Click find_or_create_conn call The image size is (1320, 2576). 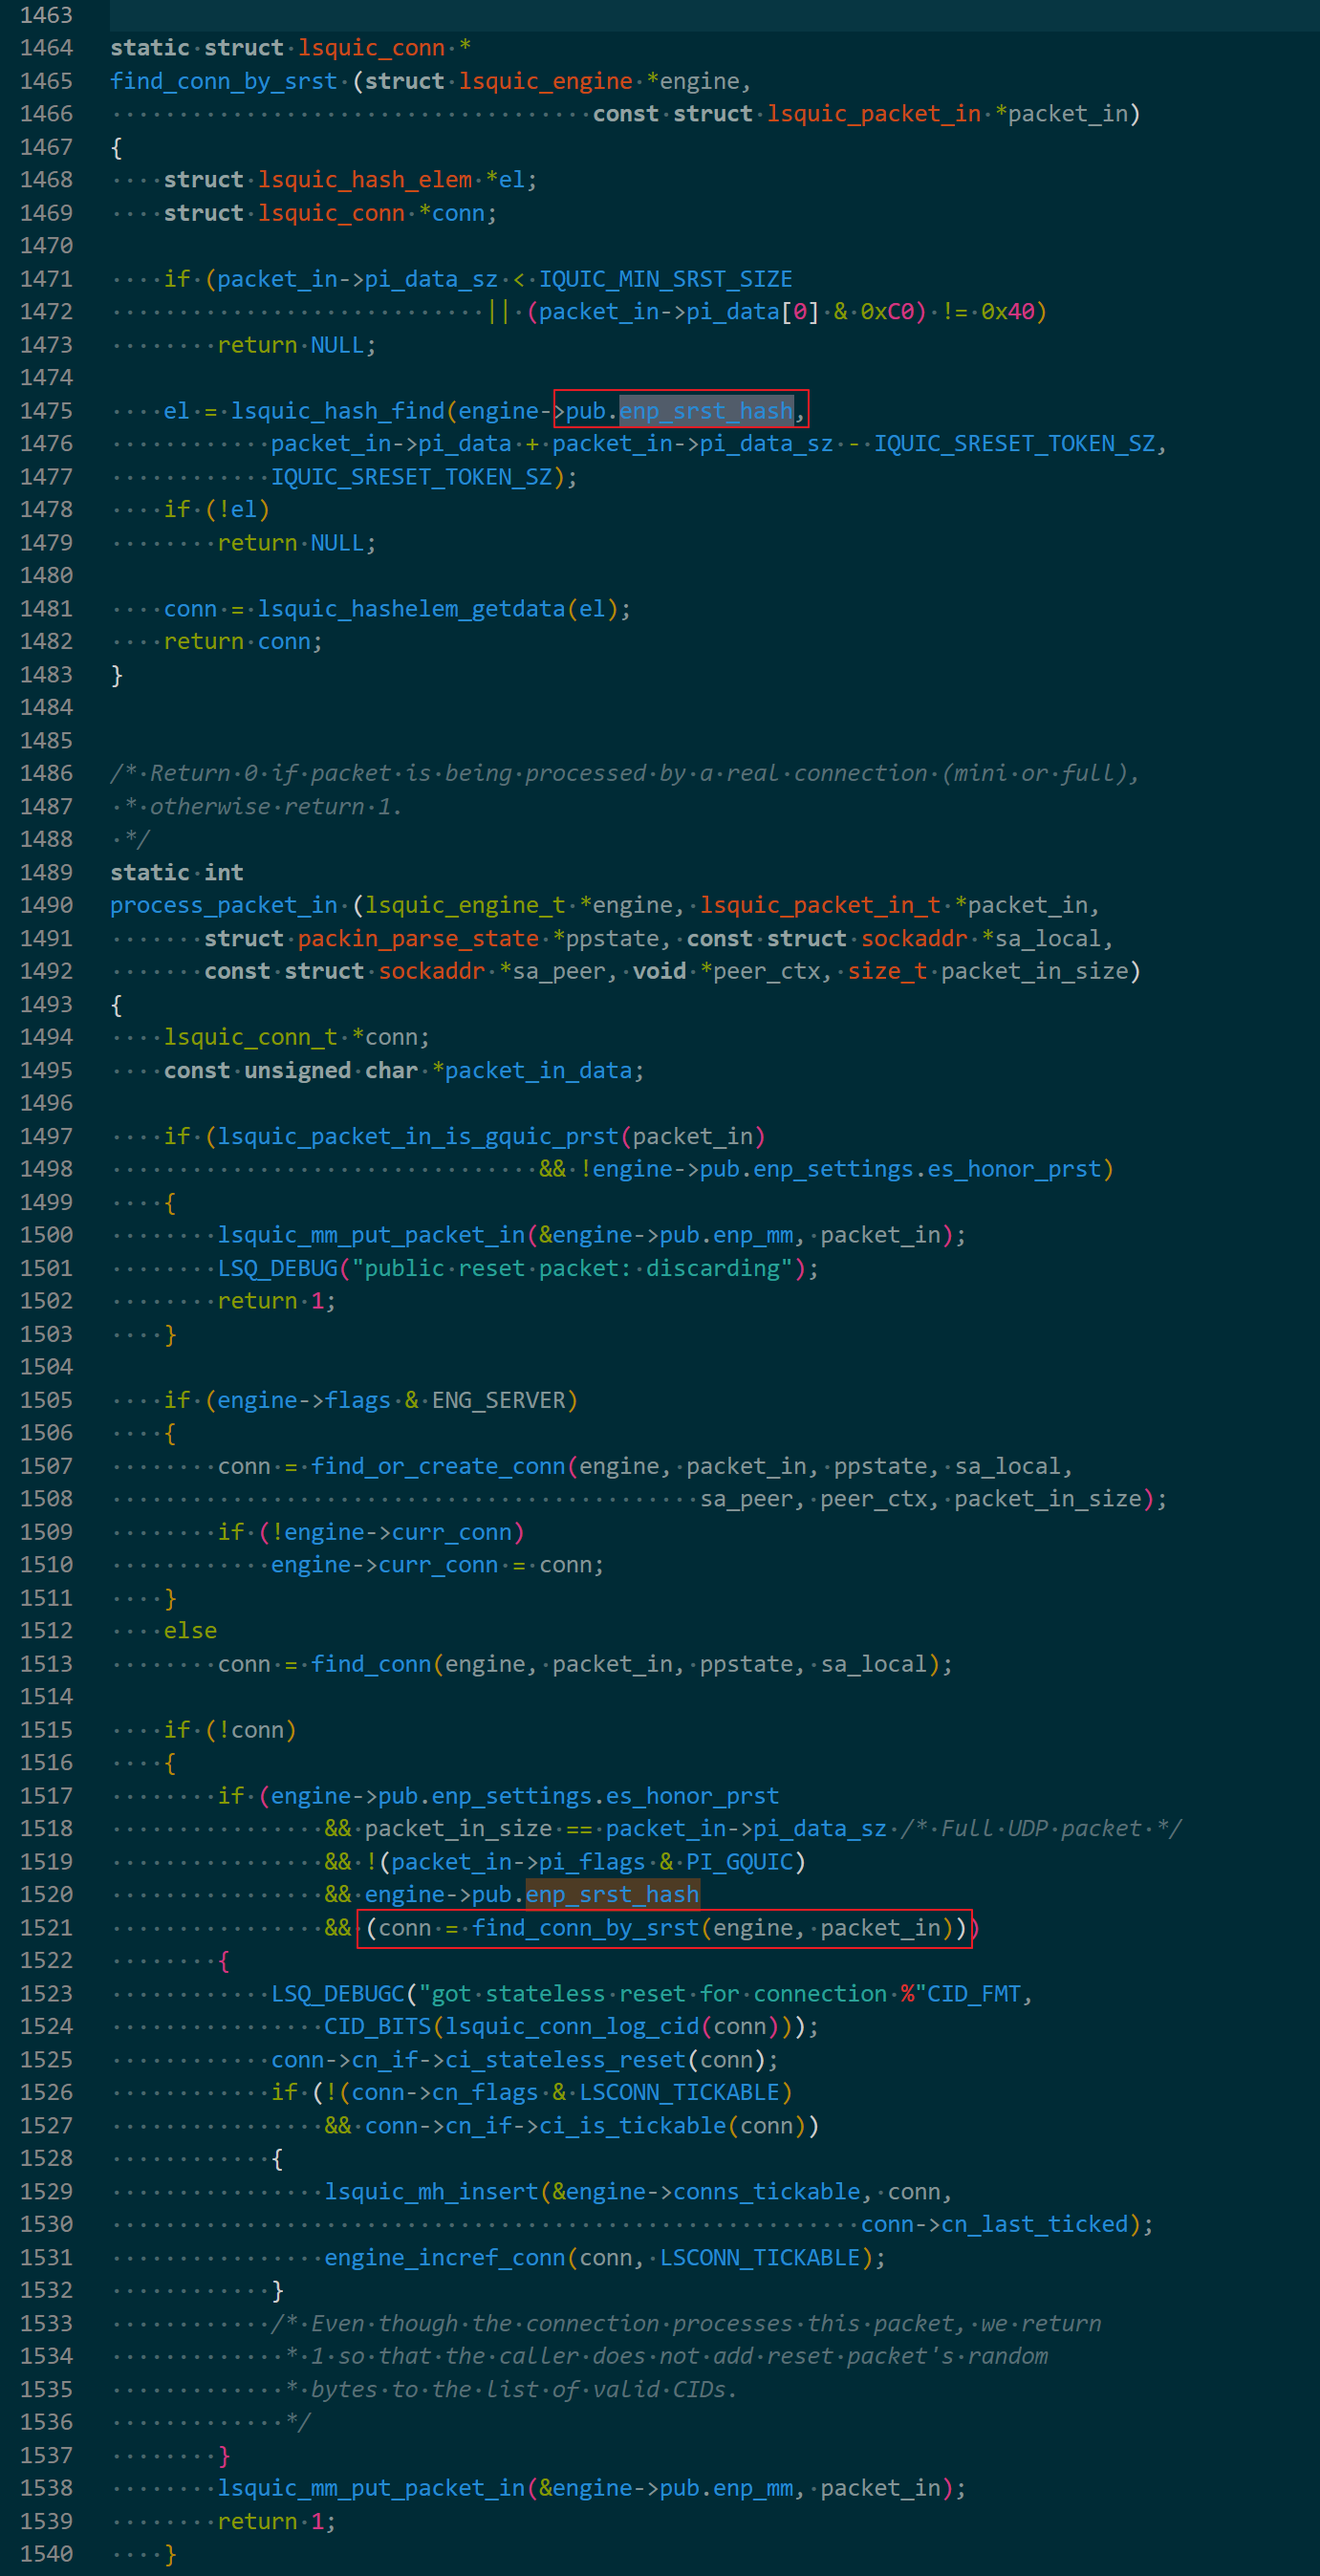(x=438, y=1466)
